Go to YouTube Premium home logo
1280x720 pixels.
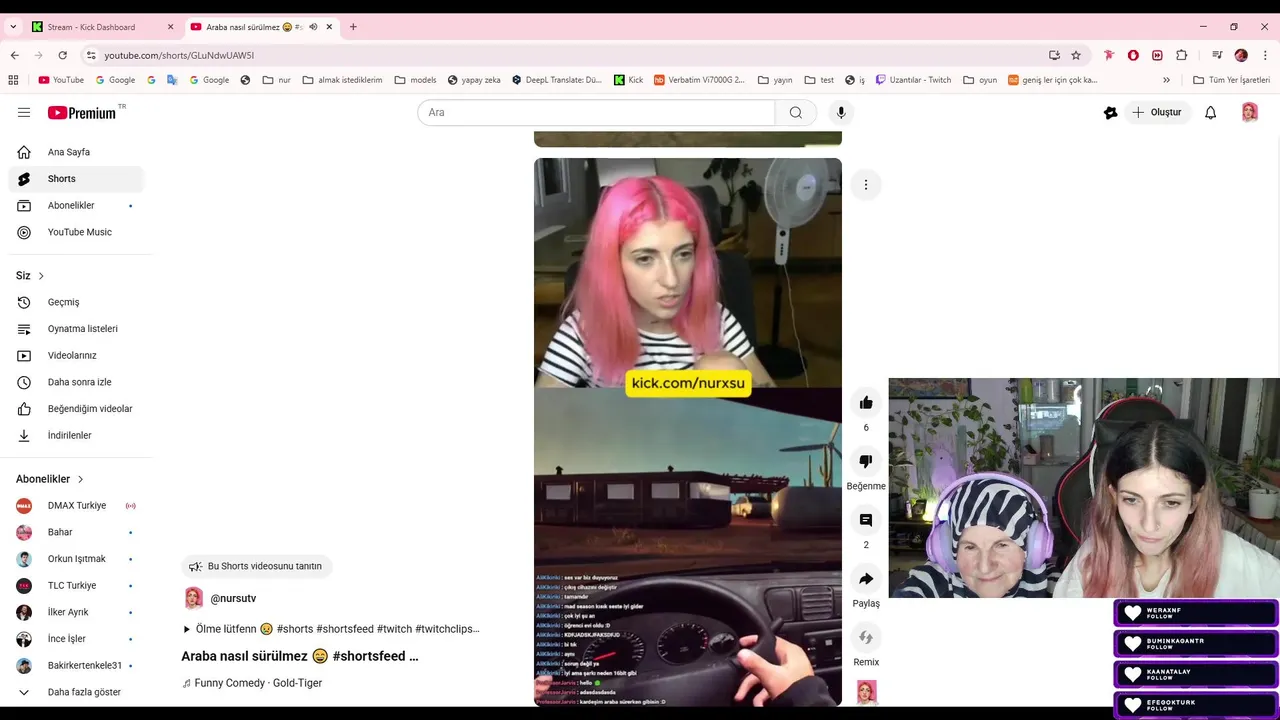84,113
